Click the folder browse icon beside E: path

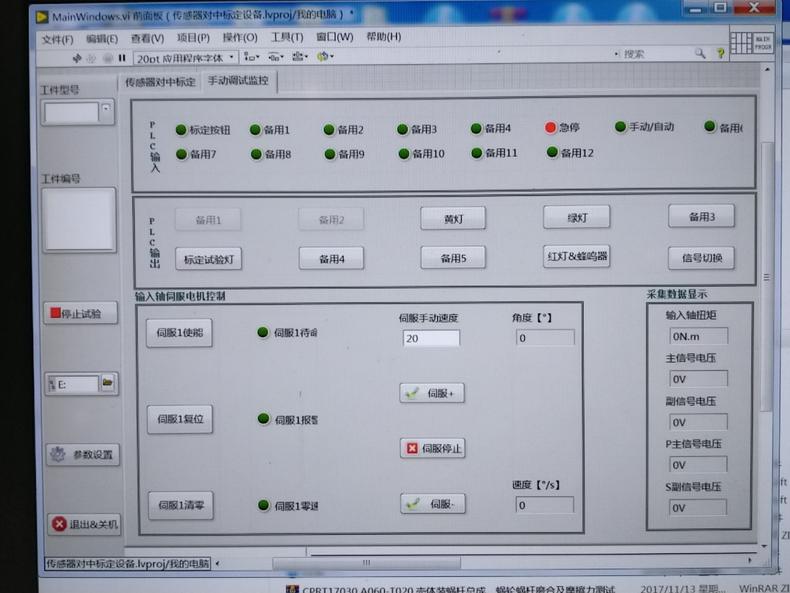pyautogui.click(x=107, y=383)
